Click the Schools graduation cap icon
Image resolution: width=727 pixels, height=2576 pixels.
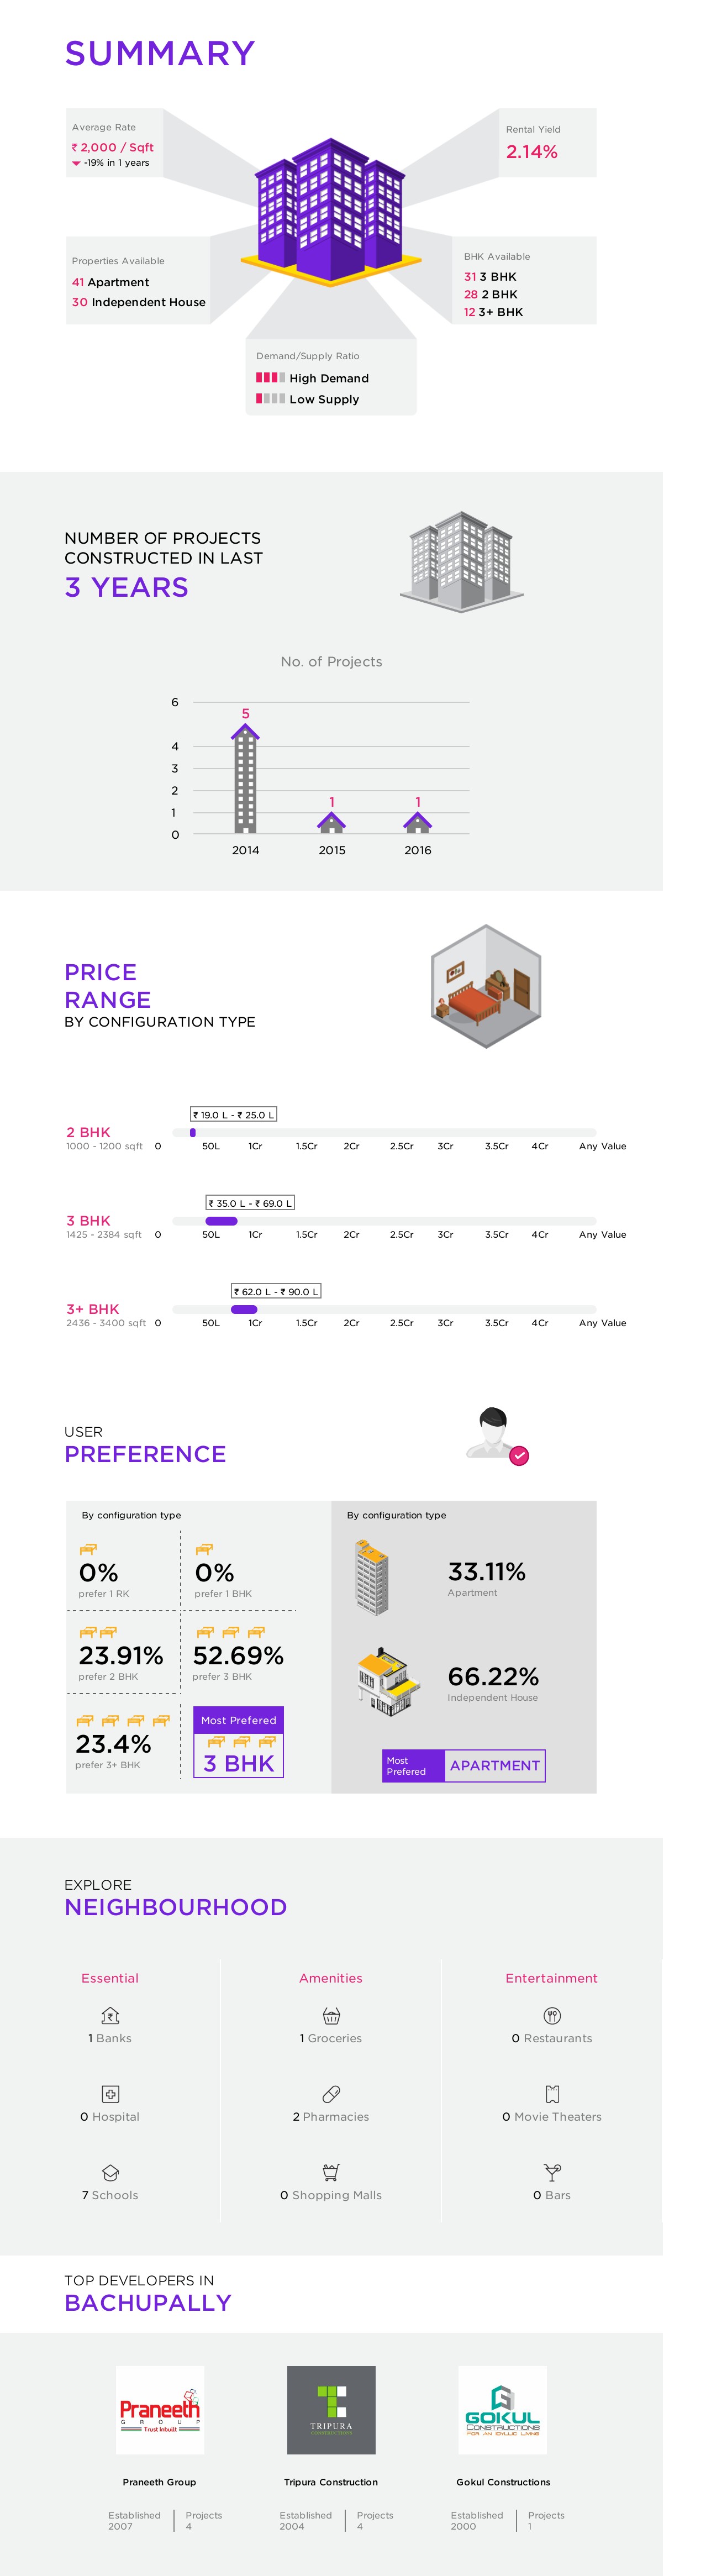point(110,2173)
